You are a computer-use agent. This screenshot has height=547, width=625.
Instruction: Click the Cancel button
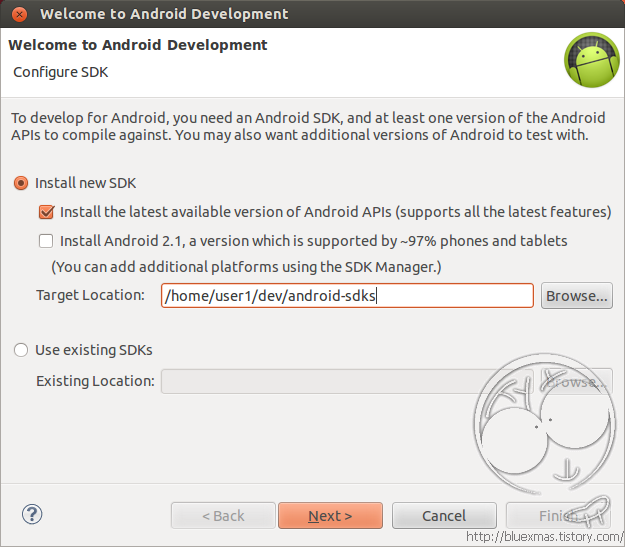(444, 516)
